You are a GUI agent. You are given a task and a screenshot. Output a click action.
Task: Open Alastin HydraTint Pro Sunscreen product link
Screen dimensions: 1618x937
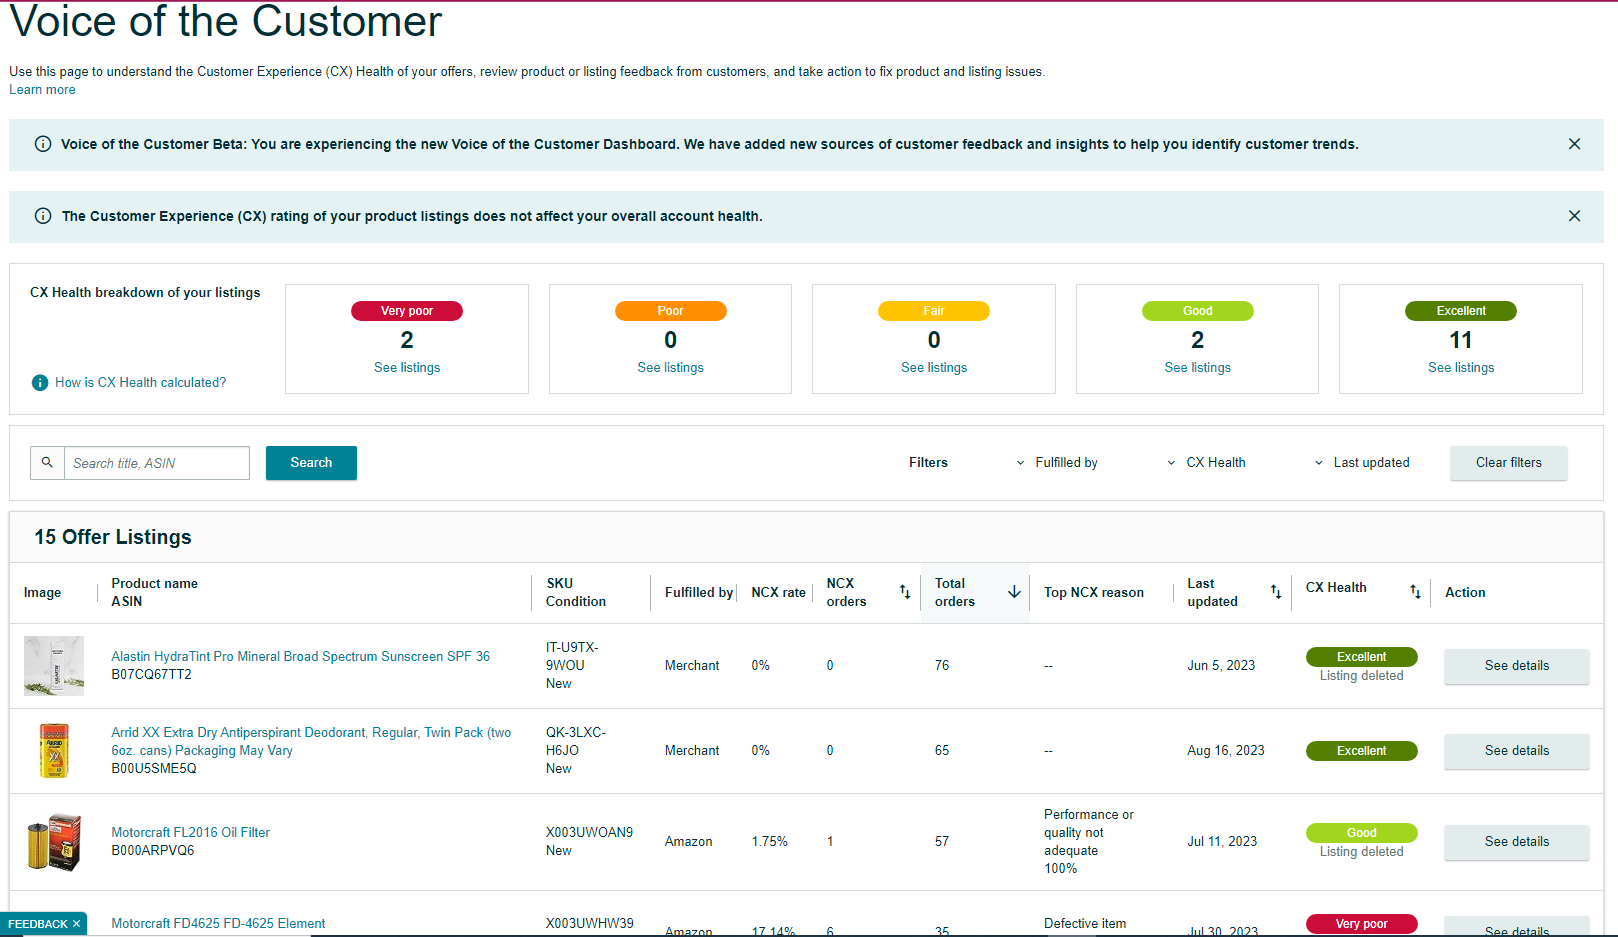[301, 657]
